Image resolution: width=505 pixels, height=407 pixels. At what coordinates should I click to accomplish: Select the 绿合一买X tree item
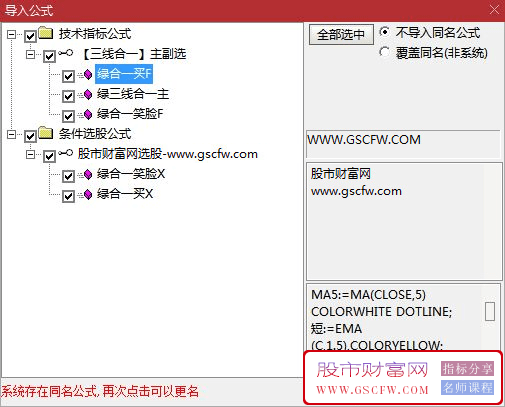pyautogui.click(x=125, y=194)
